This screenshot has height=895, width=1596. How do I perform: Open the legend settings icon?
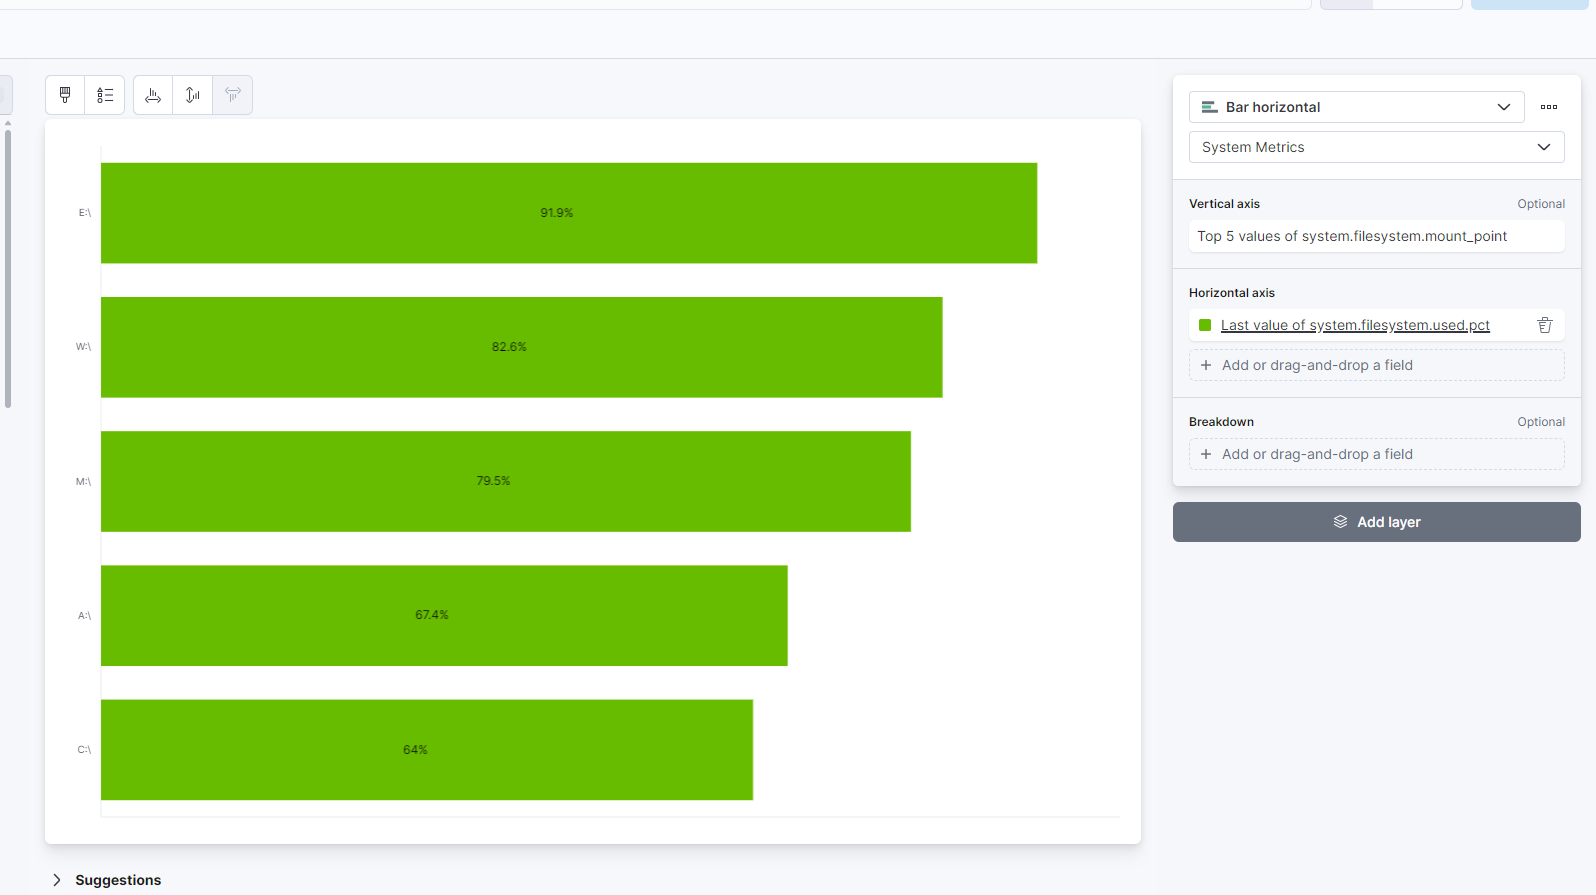click(105, 95)
